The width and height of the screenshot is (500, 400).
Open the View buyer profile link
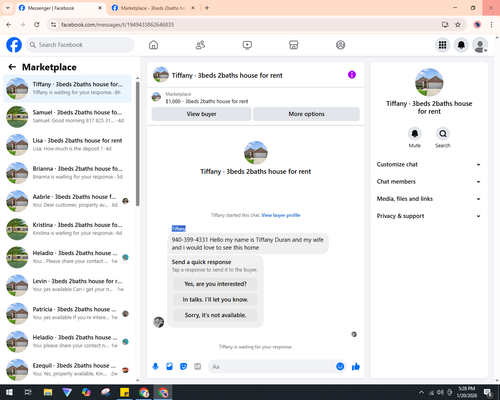tap(281, 215)
